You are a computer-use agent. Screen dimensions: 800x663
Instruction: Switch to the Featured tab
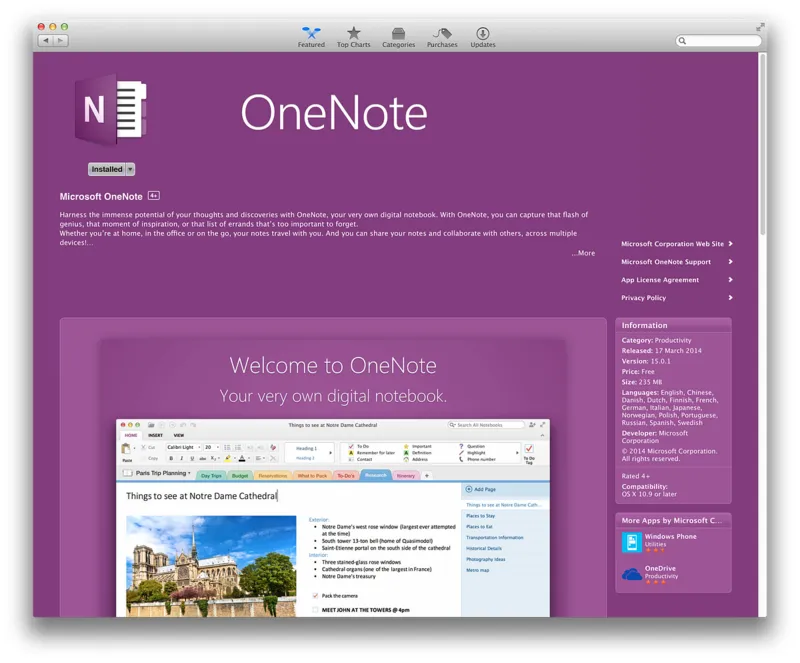click(x=311, y=37)
